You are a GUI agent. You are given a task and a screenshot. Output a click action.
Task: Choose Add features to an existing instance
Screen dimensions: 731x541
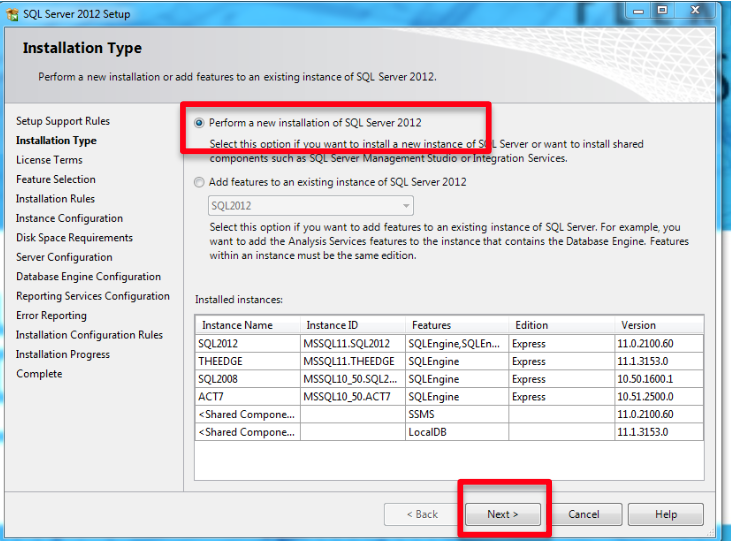tap(200, 182)
